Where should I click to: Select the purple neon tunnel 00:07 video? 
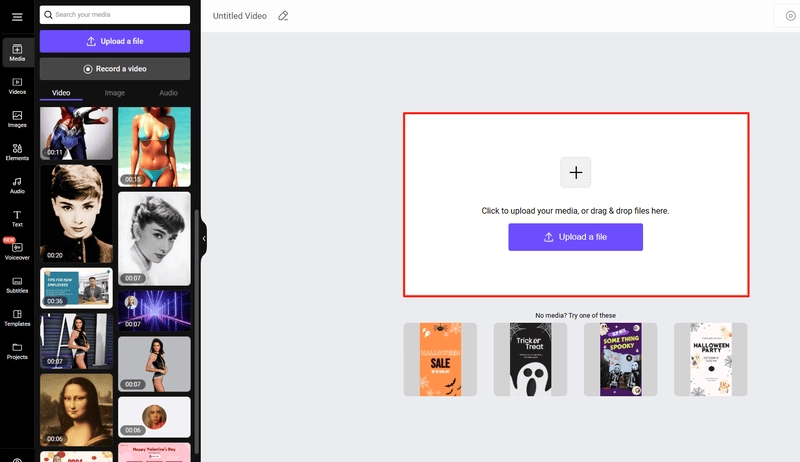coord(155,311)
